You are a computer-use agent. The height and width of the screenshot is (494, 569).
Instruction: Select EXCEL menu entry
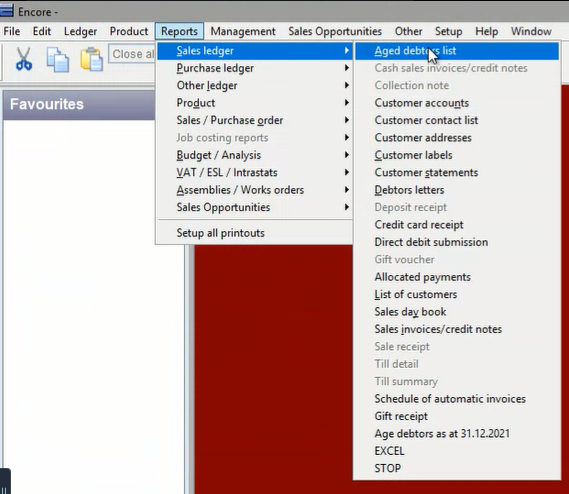coord(457,452)
